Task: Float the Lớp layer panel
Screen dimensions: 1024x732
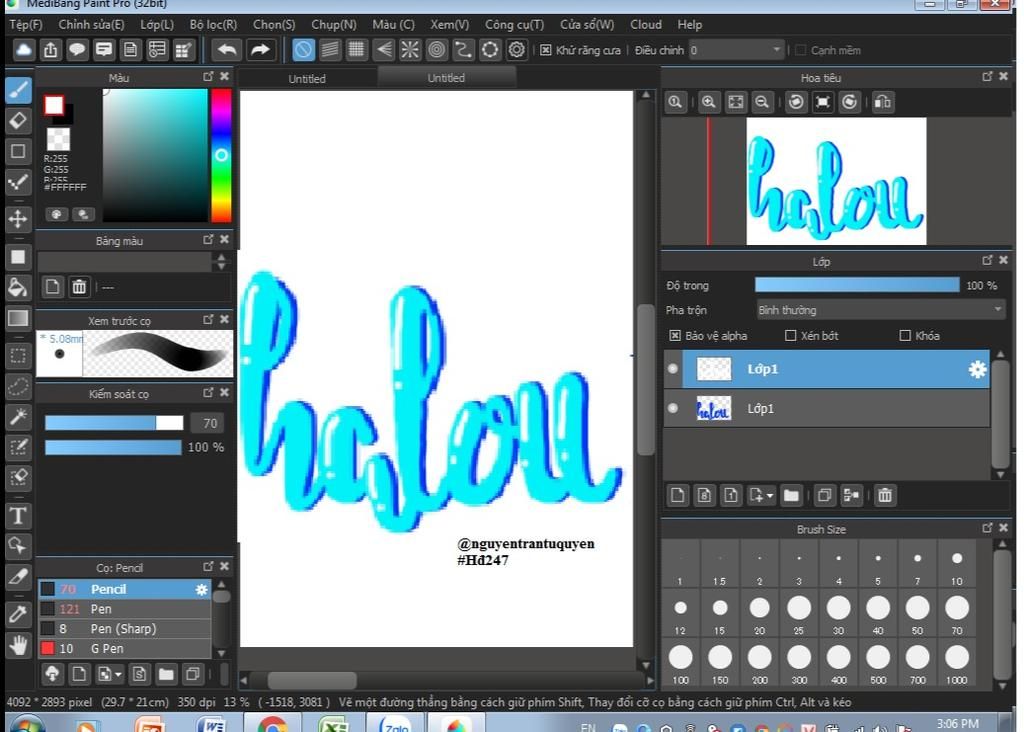Action: point(987,261)
